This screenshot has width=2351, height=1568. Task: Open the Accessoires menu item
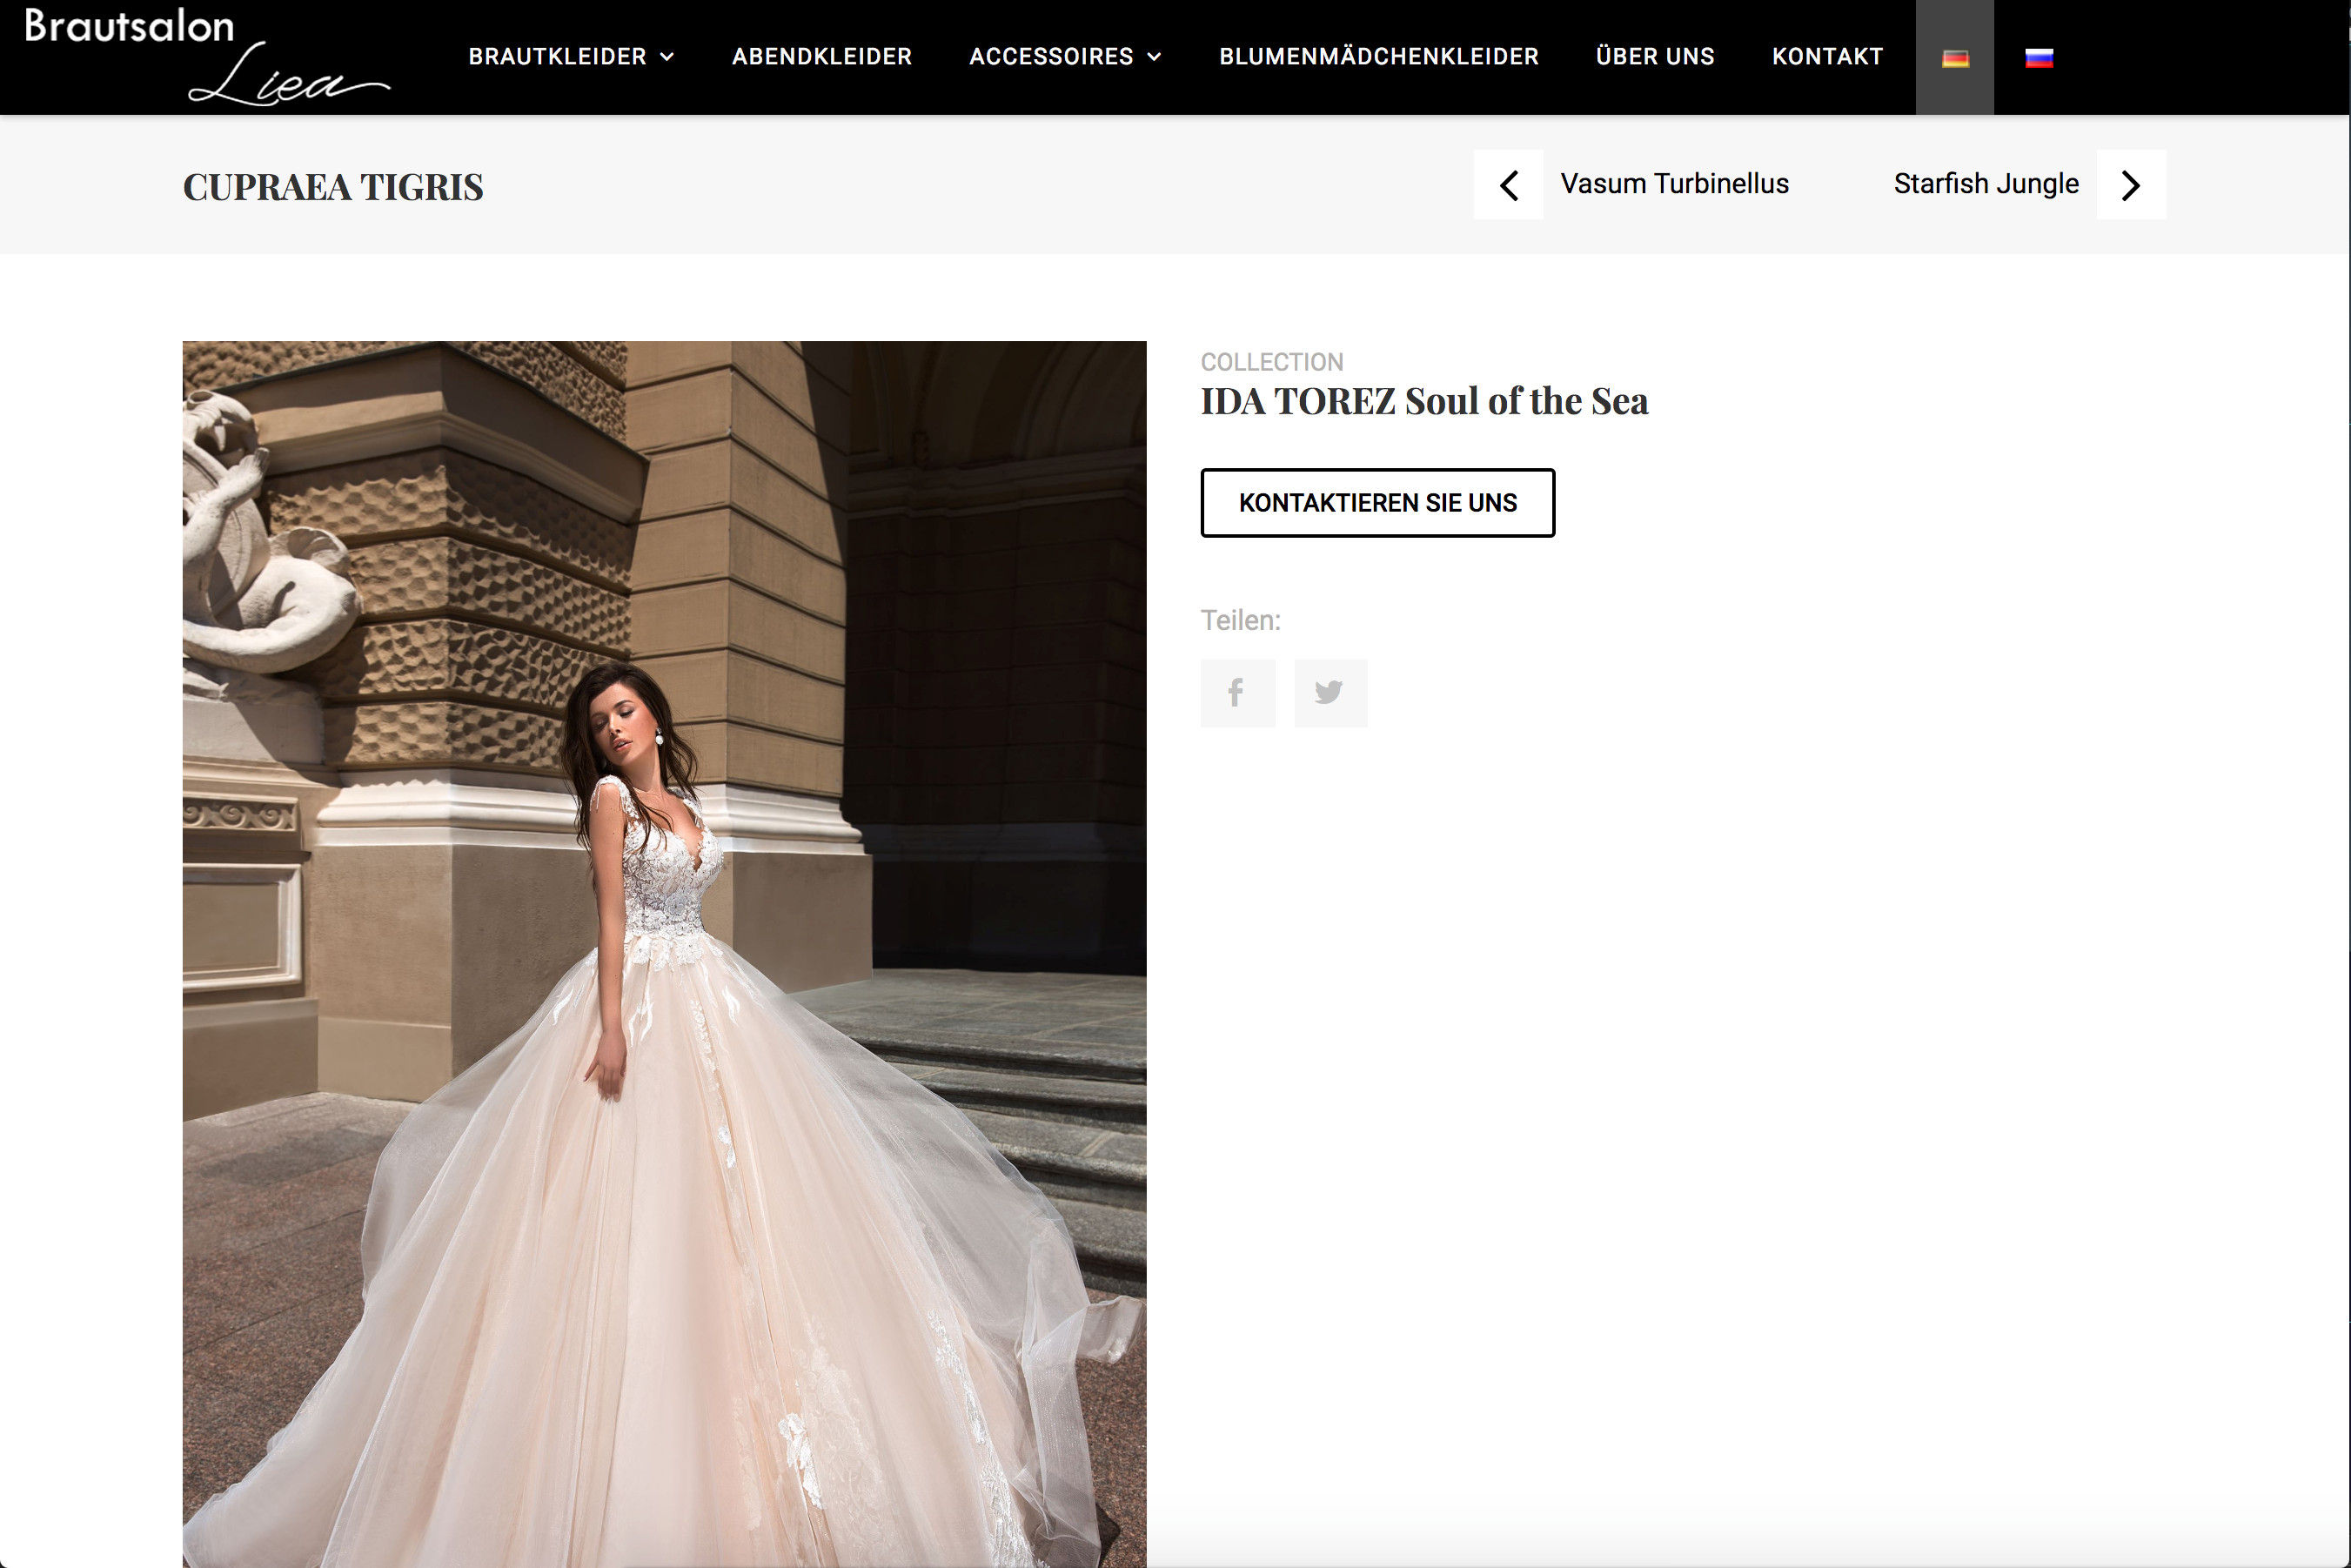pyautogui.click(x=1050, y=57)
